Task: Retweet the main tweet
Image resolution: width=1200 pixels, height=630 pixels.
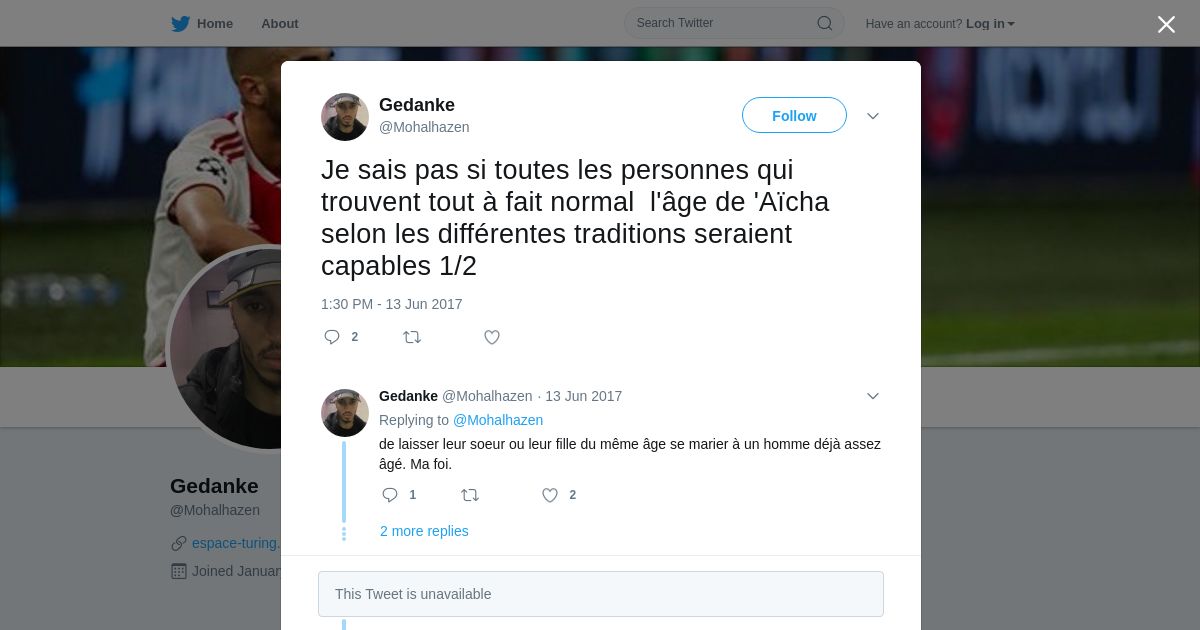Action: point(412,337)
